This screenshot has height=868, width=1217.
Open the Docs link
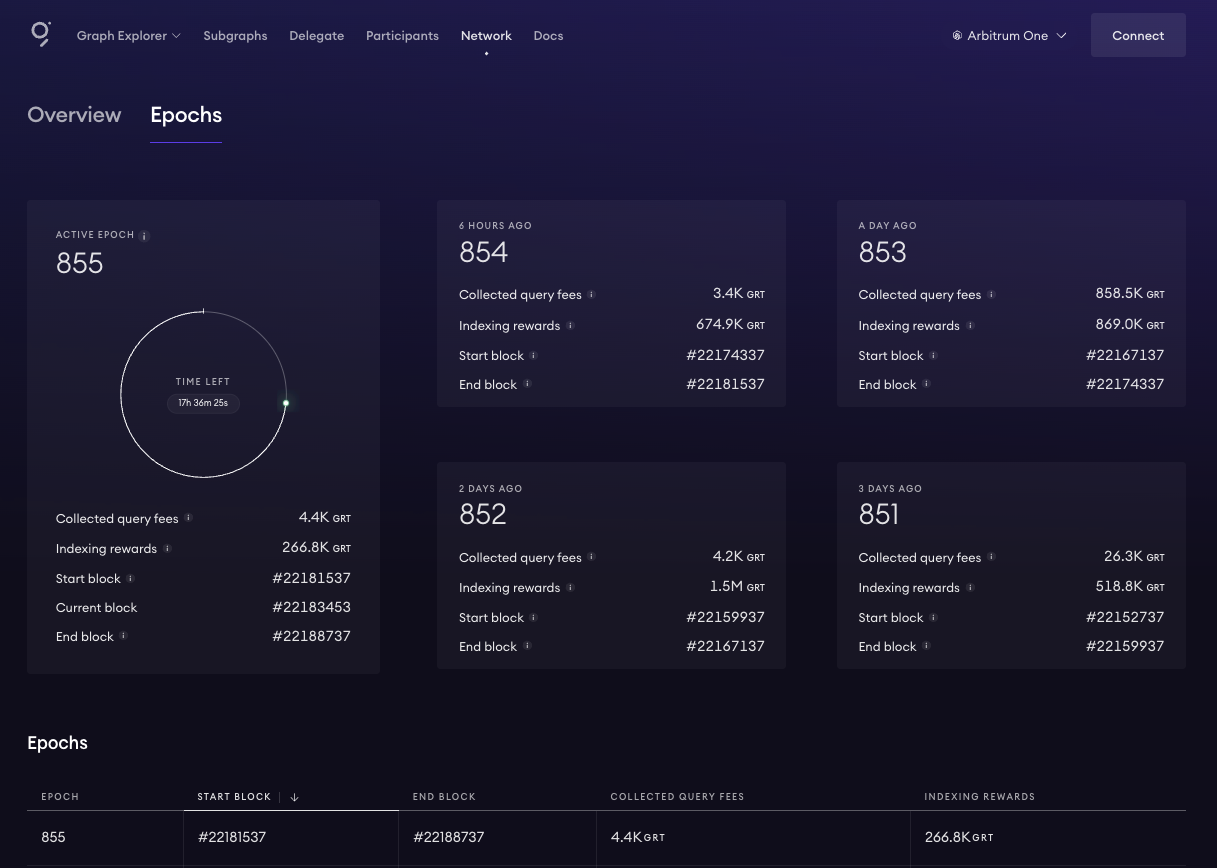pyautogui.click(x=548, y=36)
